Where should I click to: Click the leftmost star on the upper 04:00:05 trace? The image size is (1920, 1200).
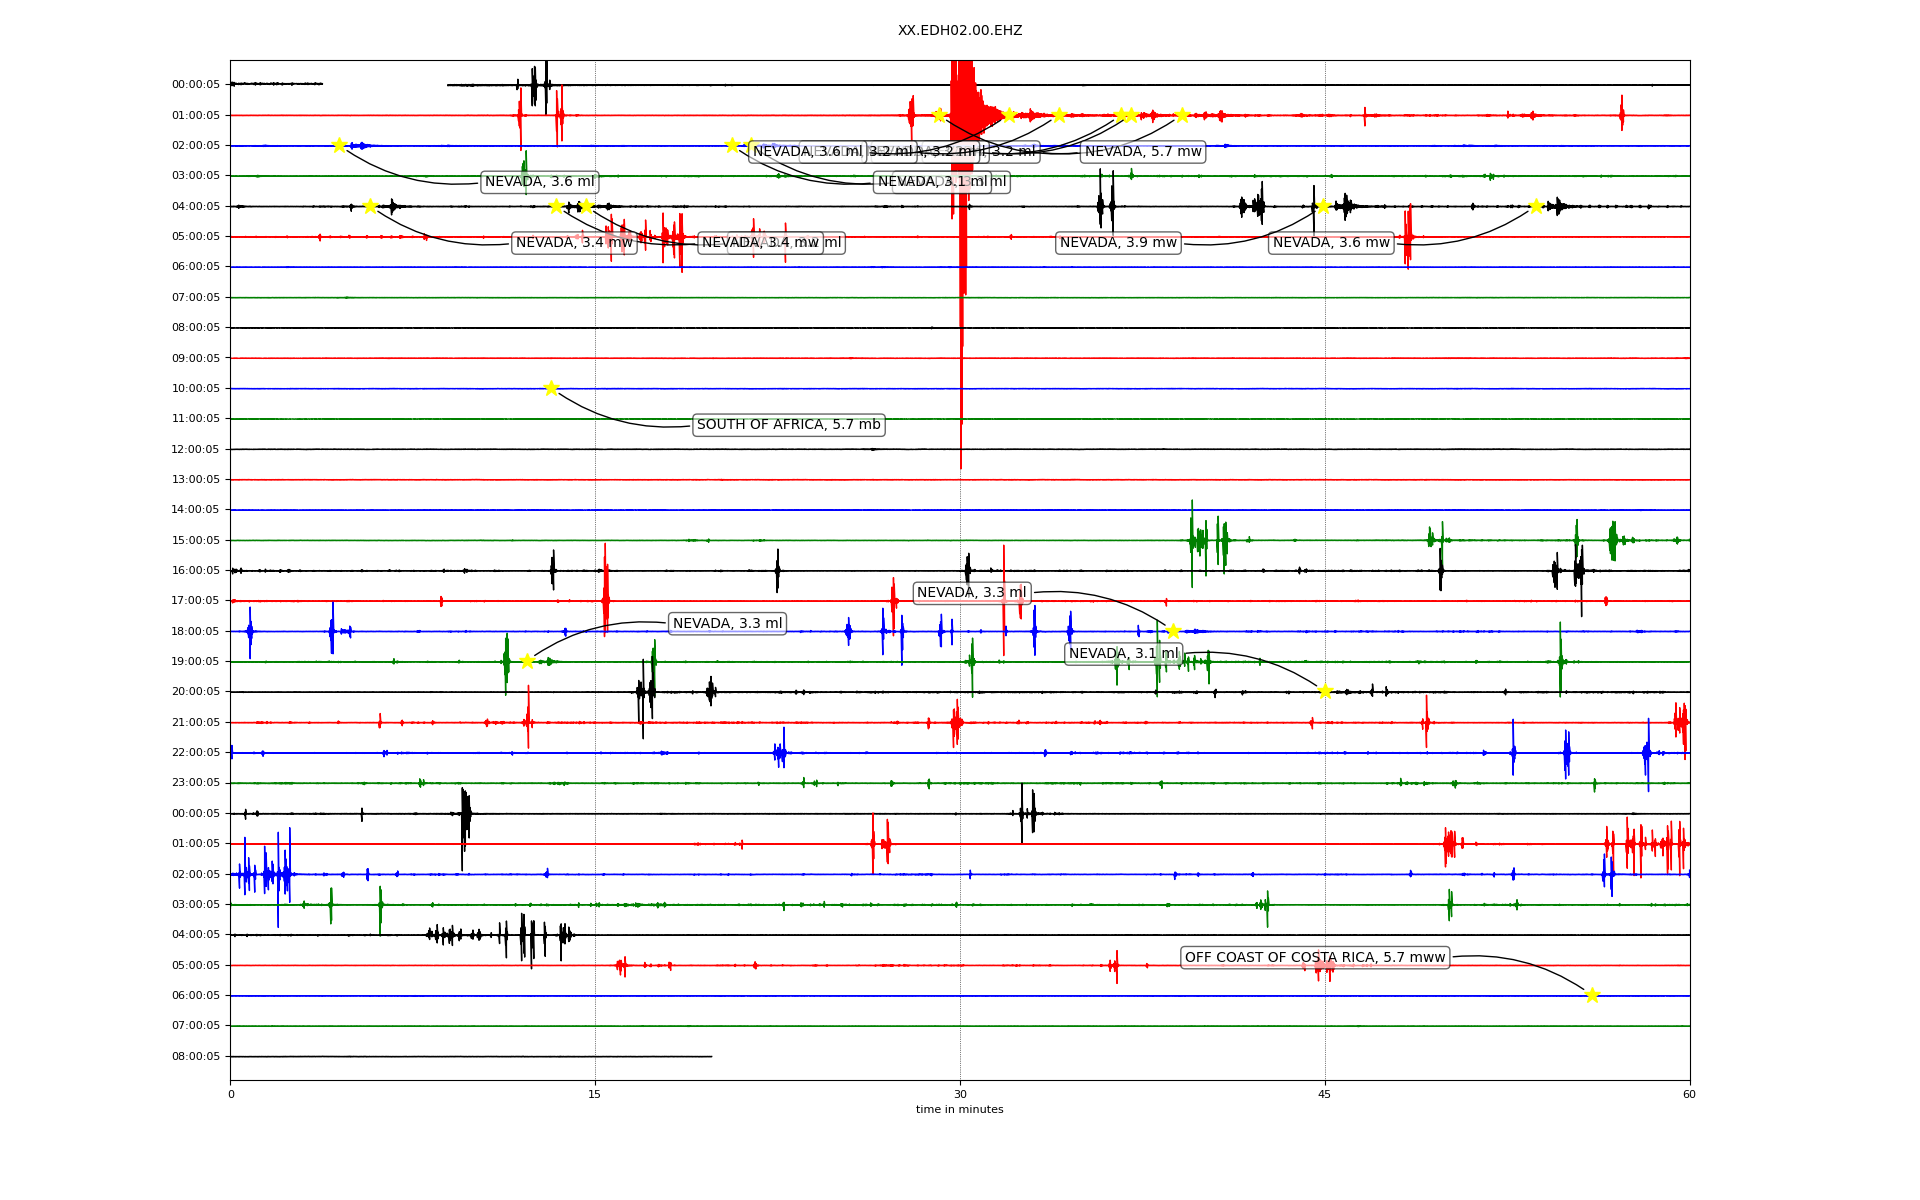point(370,206)
